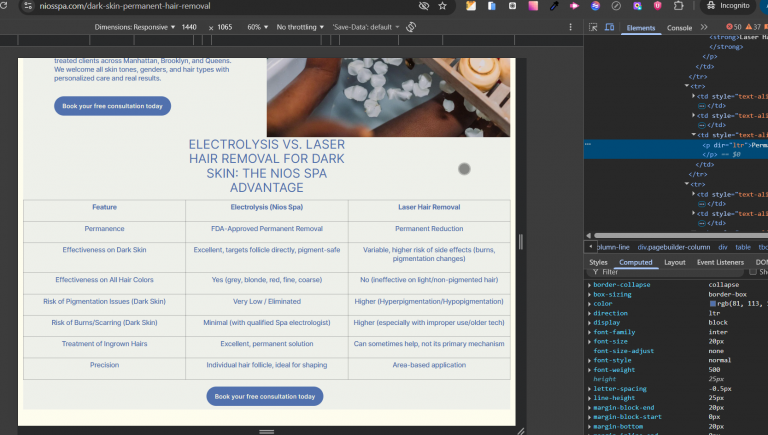Click the warning count 37 icon
Screen dimensions: 768x435
(x=753, y=27)
